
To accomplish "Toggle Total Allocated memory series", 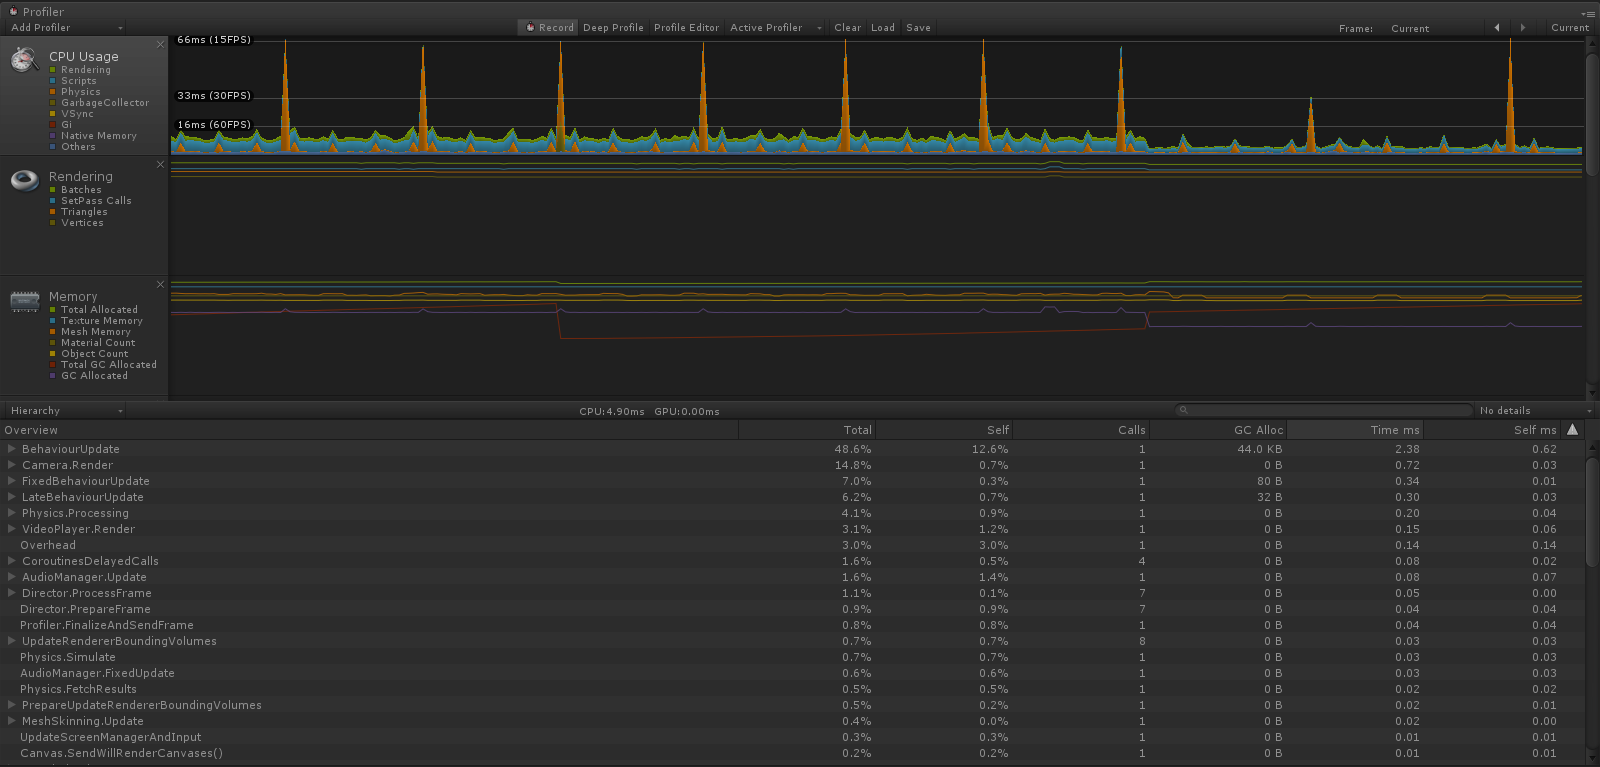I will click(x=53, y=310).
